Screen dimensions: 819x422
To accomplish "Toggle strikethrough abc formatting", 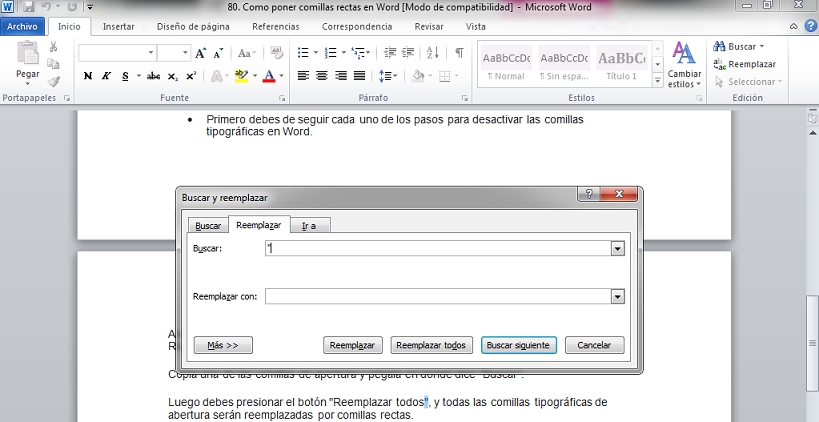I will tap(153, 76).
